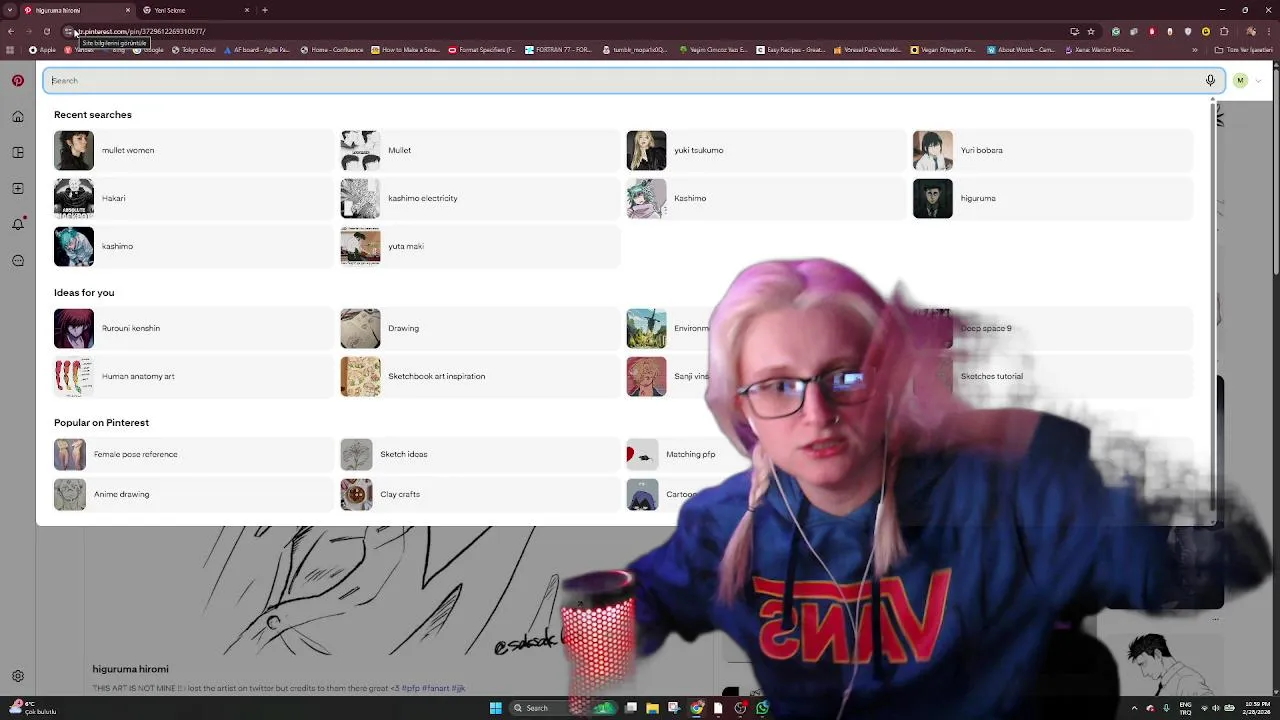Click the voice search microphone icon
The width and height of the screenshot is (1280, 720).
click(1210, 80)
